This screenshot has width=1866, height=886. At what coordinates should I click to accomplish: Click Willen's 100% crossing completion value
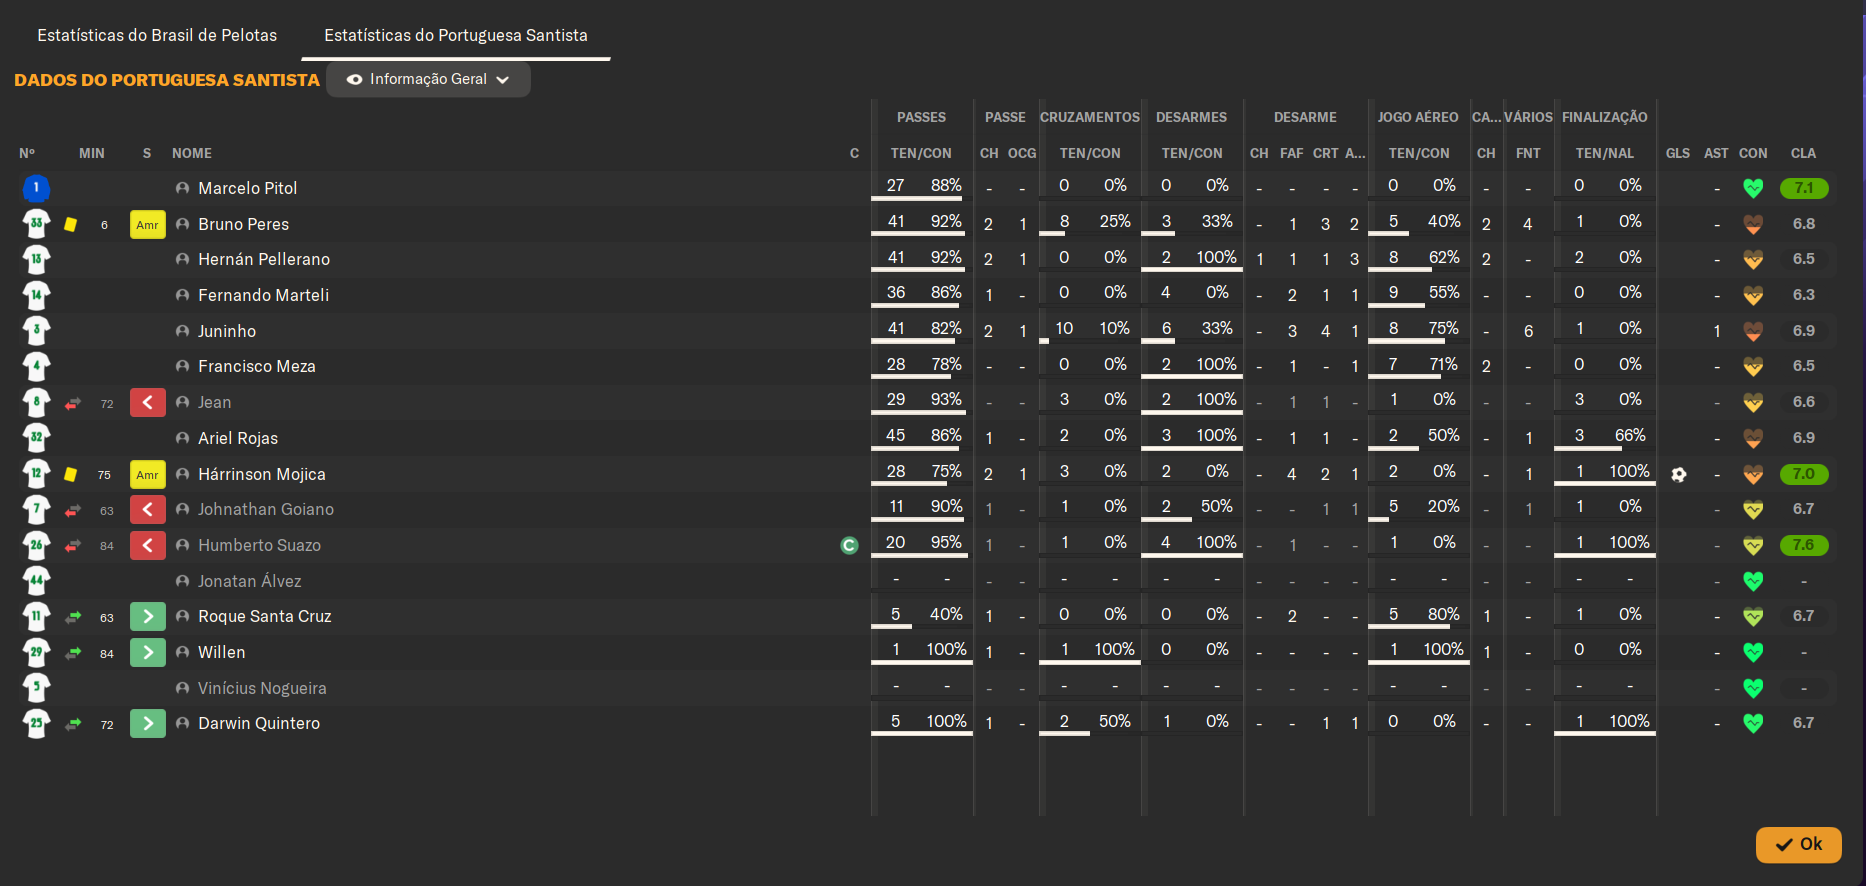(x=1115, y=650)
